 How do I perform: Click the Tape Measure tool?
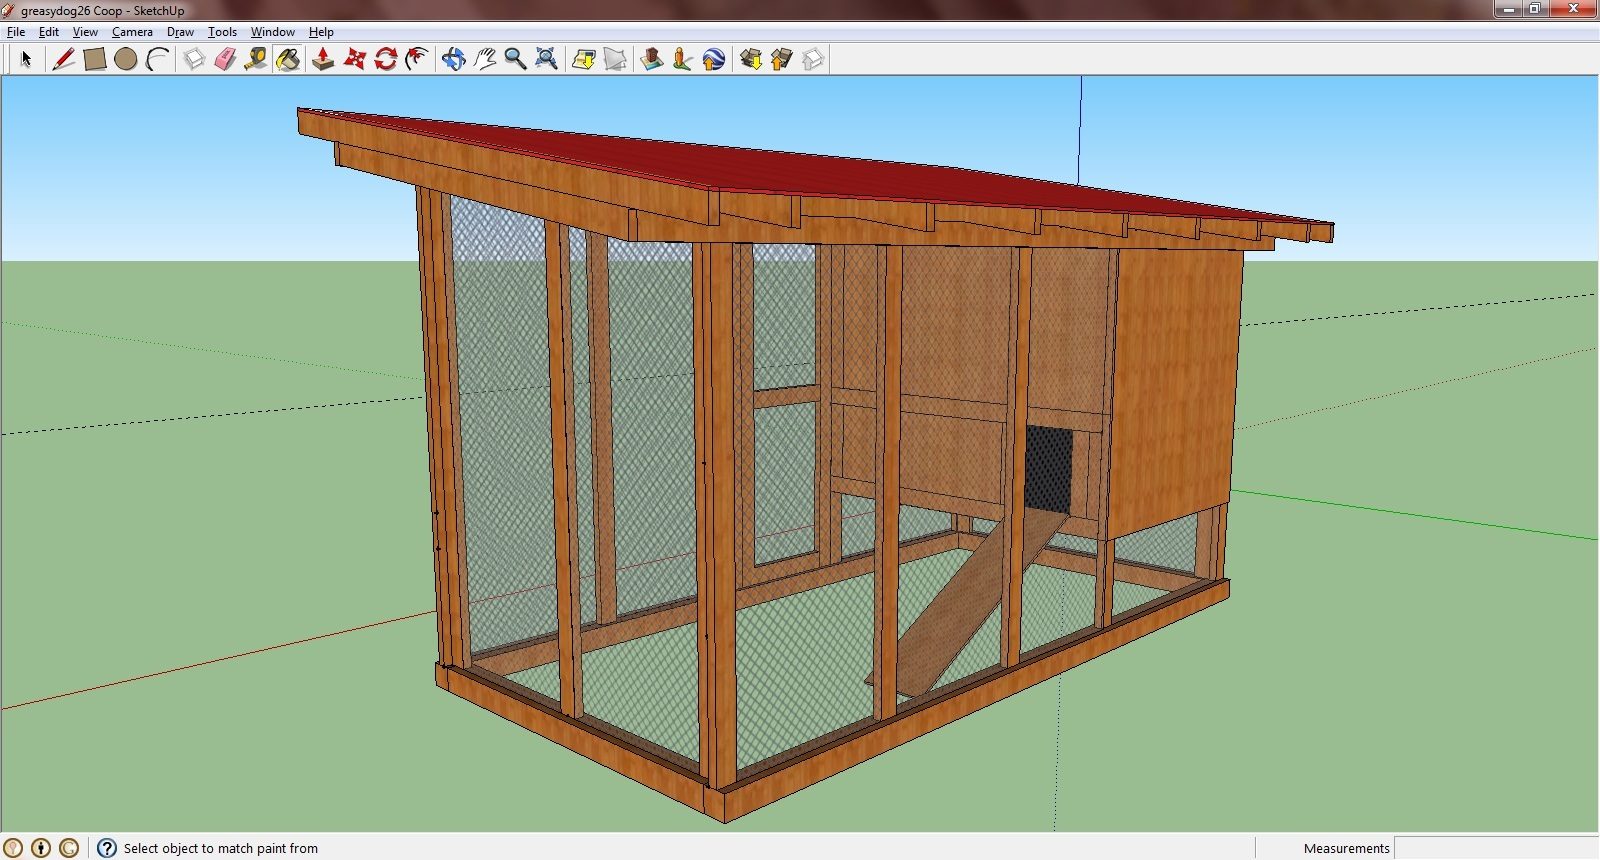click(256, 59)
